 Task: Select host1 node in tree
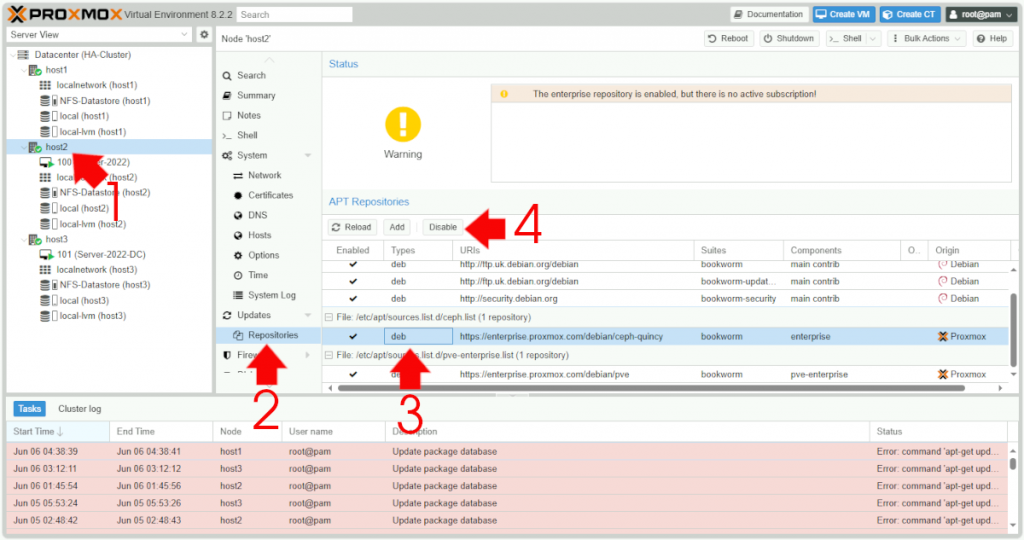click(x=56, y=70)
